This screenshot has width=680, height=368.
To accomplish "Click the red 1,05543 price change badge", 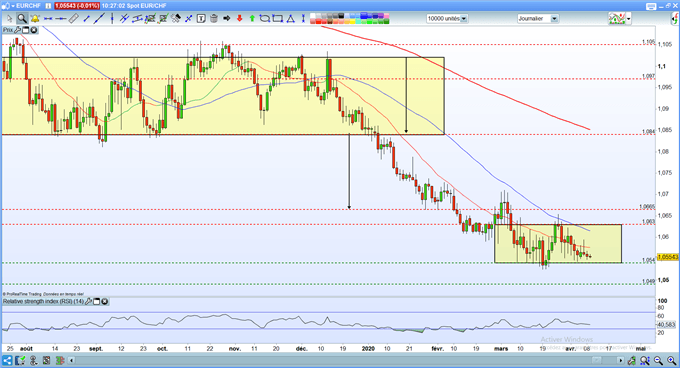I will [x=77, y=6].
